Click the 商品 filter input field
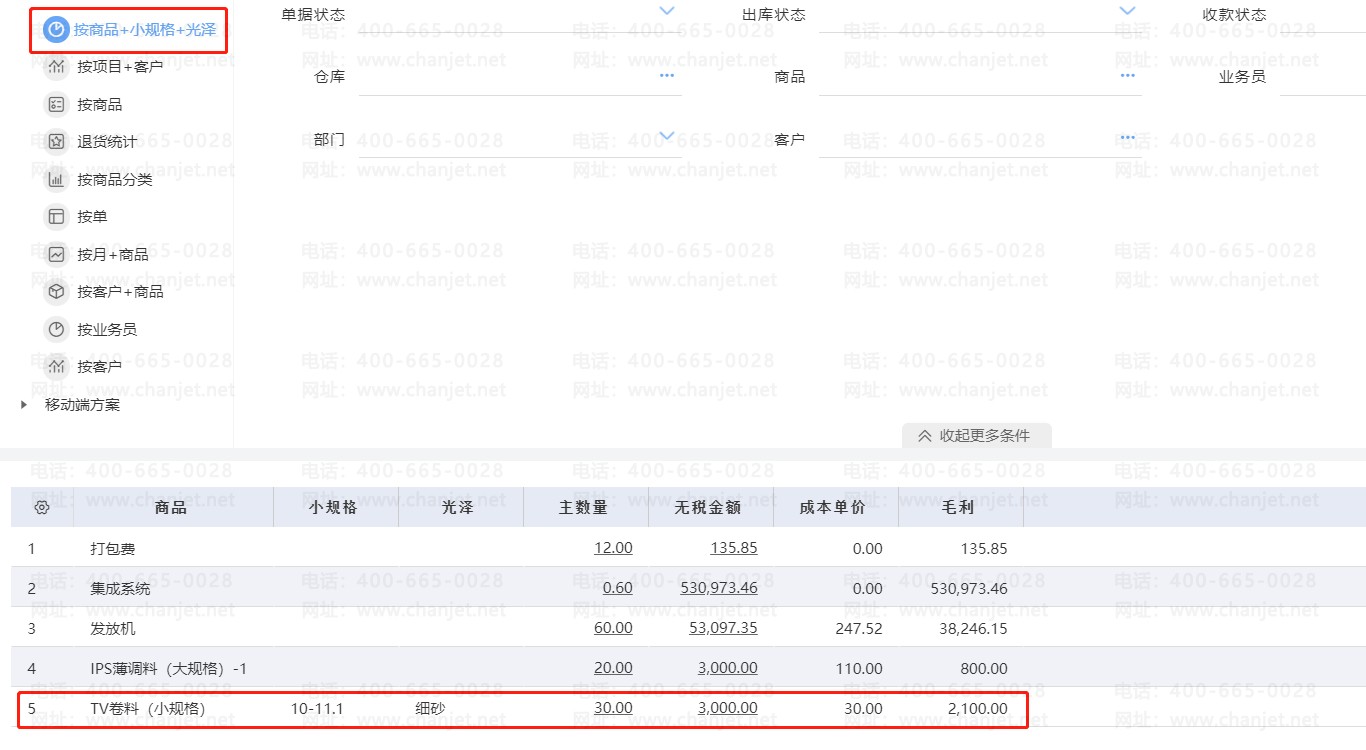 coord(980,76)
